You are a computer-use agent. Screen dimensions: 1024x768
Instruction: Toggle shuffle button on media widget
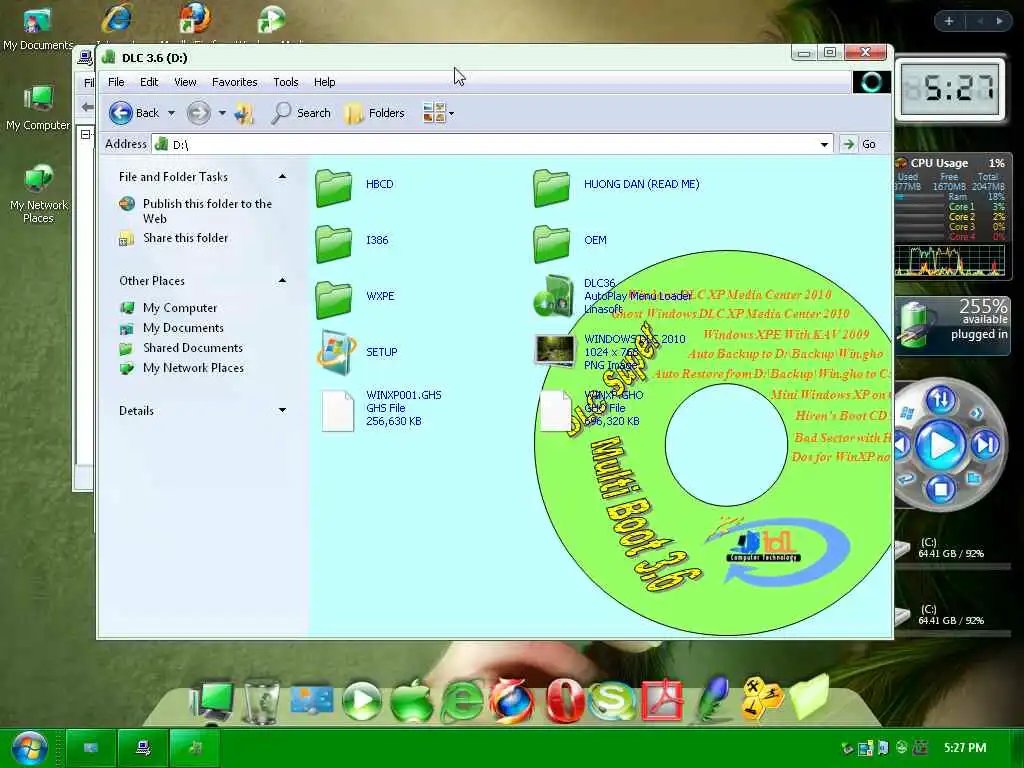(940, 399)
